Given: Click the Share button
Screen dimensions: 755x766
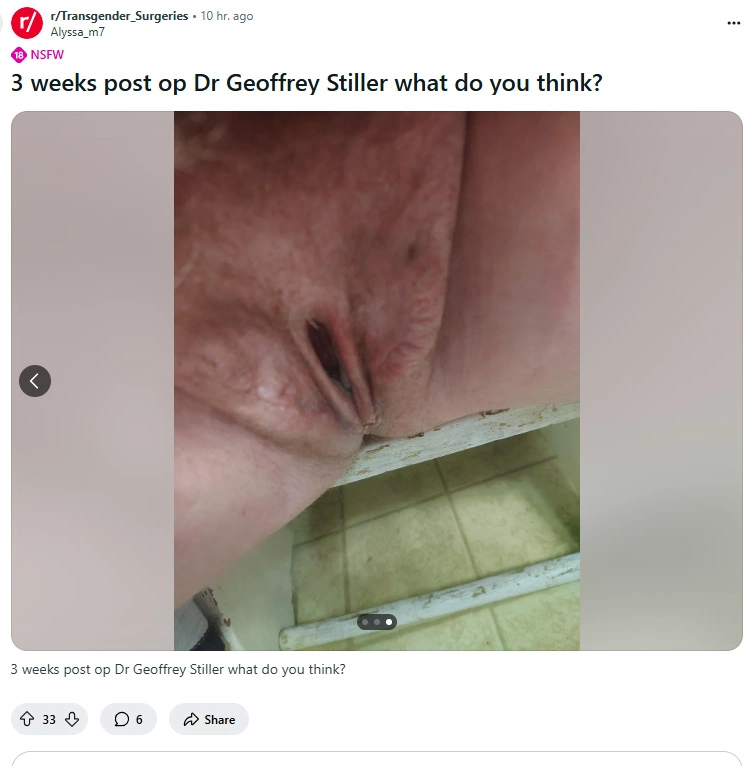Looking at the screenshot, I should point(209,719).
